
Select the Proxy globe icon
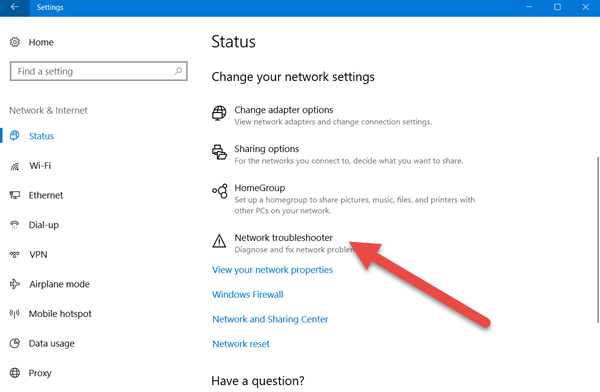pos(15,373)
